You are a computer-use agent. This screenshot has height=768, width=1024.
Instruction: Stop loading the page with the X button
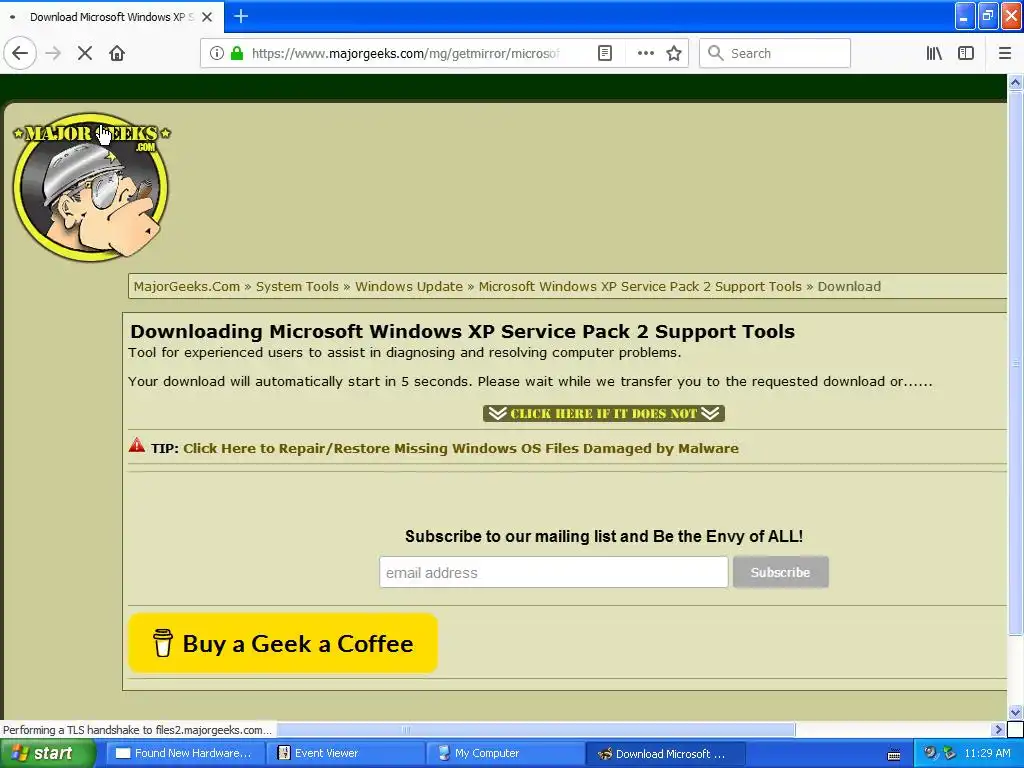(85, 54)
